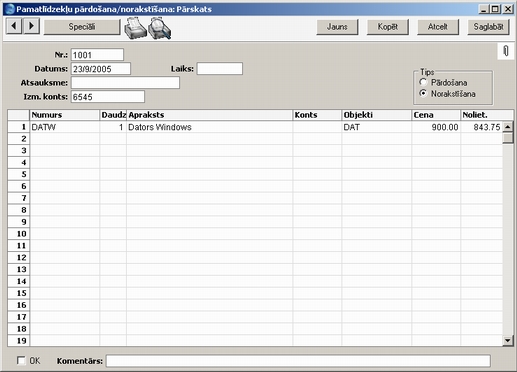517x372 pixels.
Task: Click the Datums field with 23/9/2005
Action: [x=101, y=69]
